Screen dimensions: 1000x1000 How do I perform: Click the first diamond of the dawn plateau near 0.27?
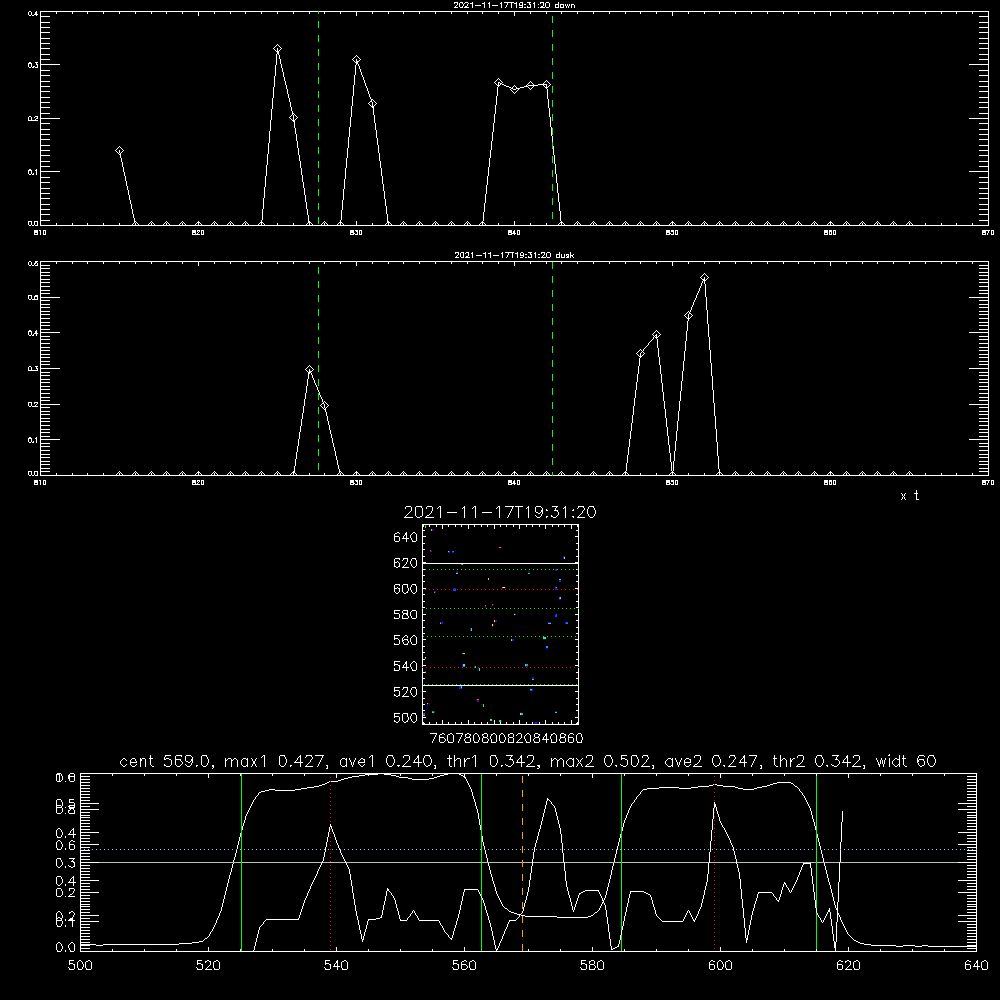point(499,83)
